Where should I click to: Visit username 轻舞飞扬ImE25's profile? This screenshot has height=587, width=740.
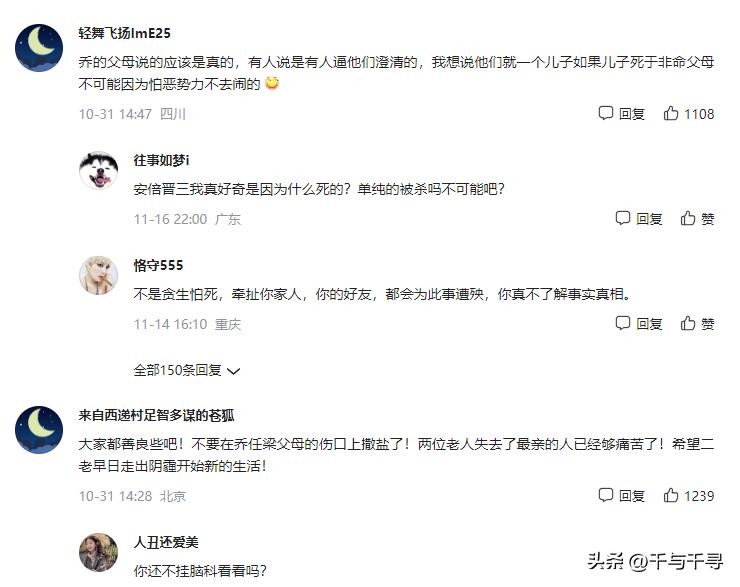pos(125,33)
